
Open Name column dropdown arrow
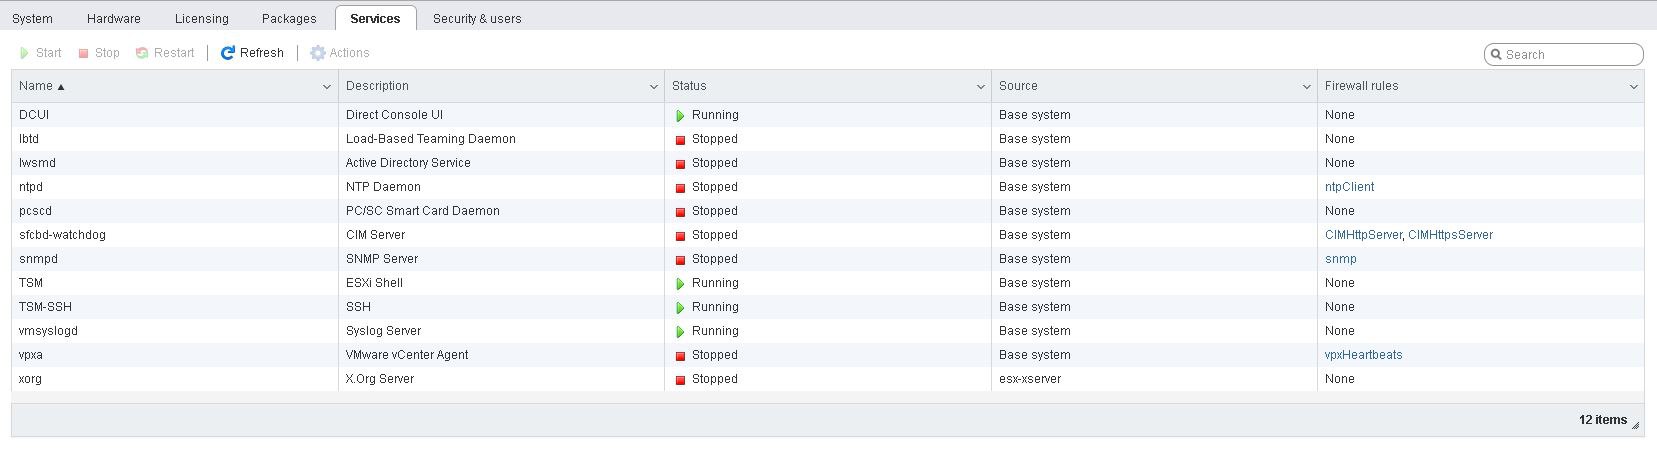point(326,87)
